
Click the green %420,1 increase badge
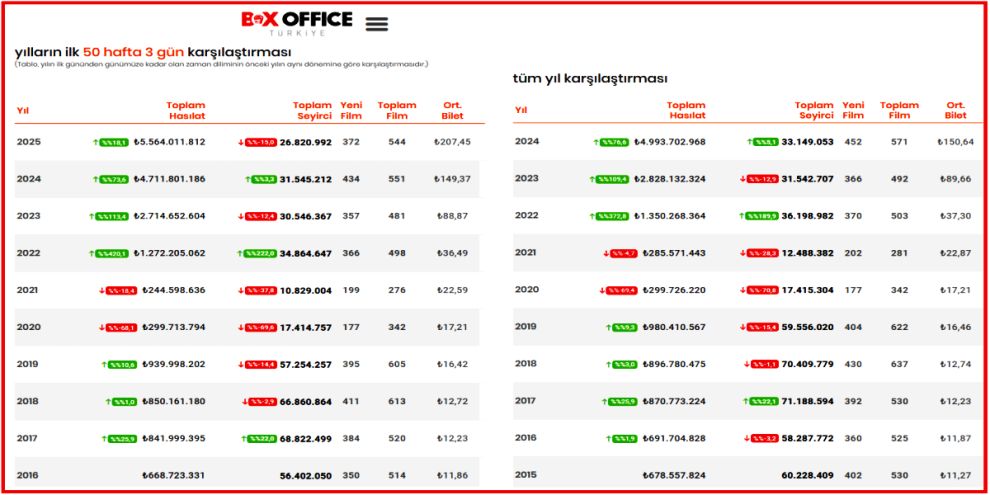pyautogui.click(x=112, y=254)
